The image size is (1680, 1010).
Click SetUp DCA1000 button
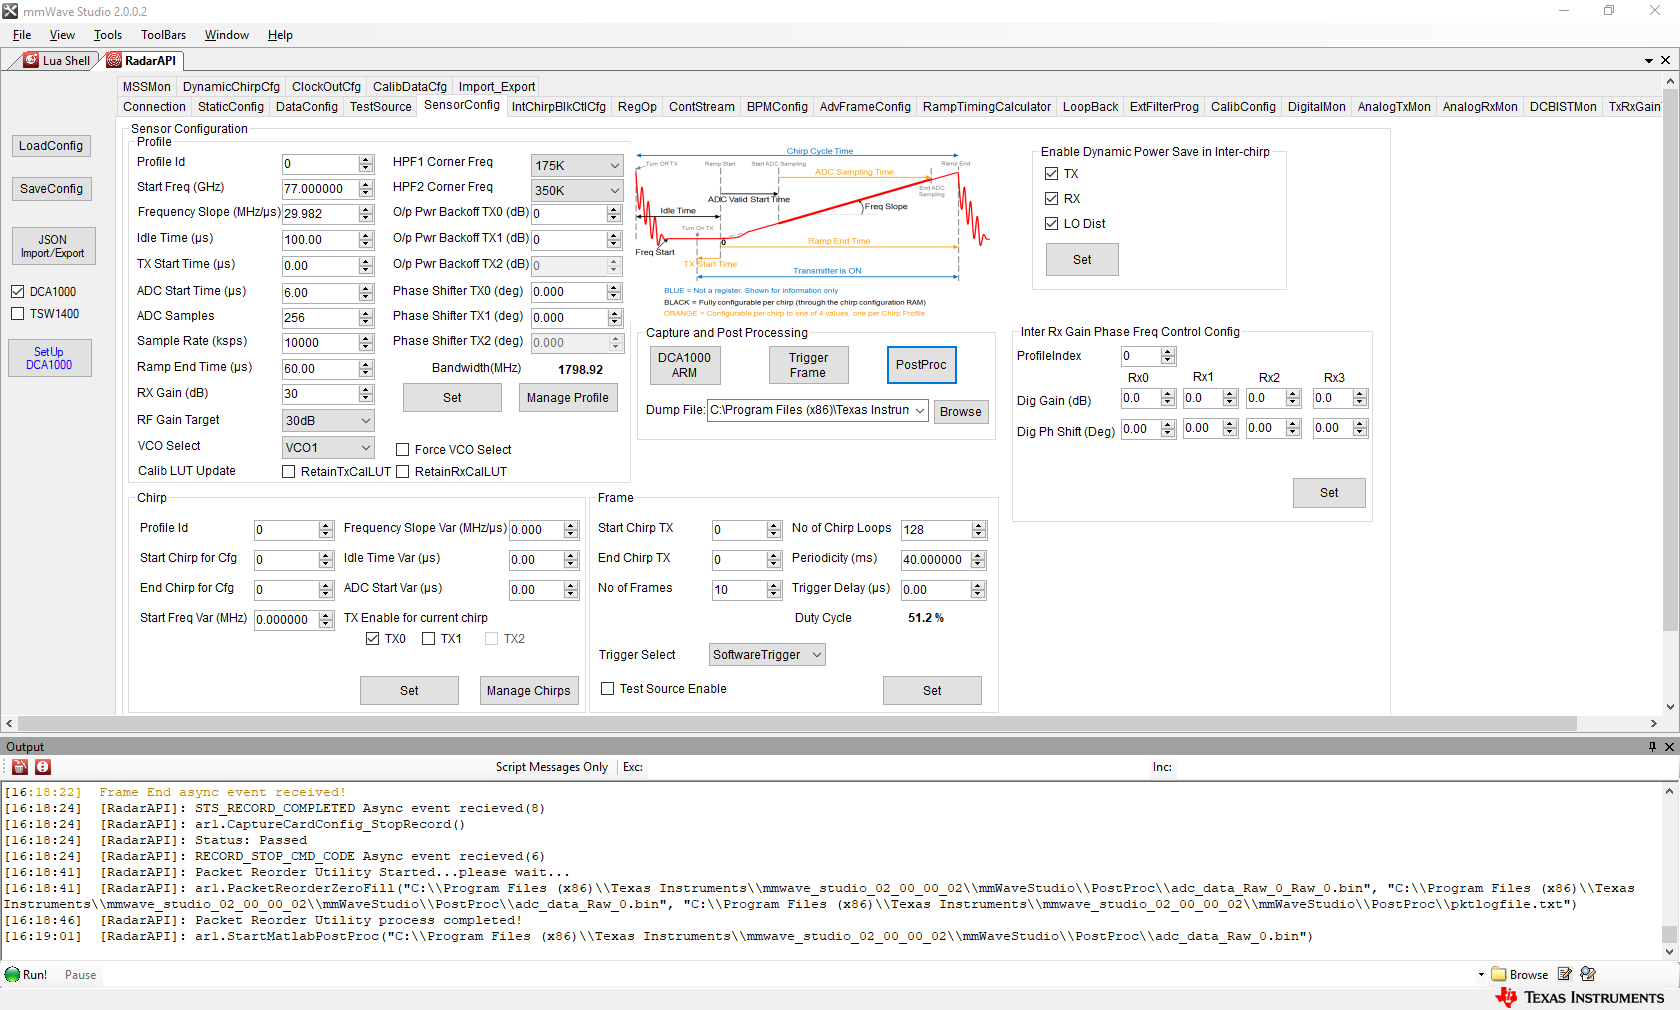(49, 358)
